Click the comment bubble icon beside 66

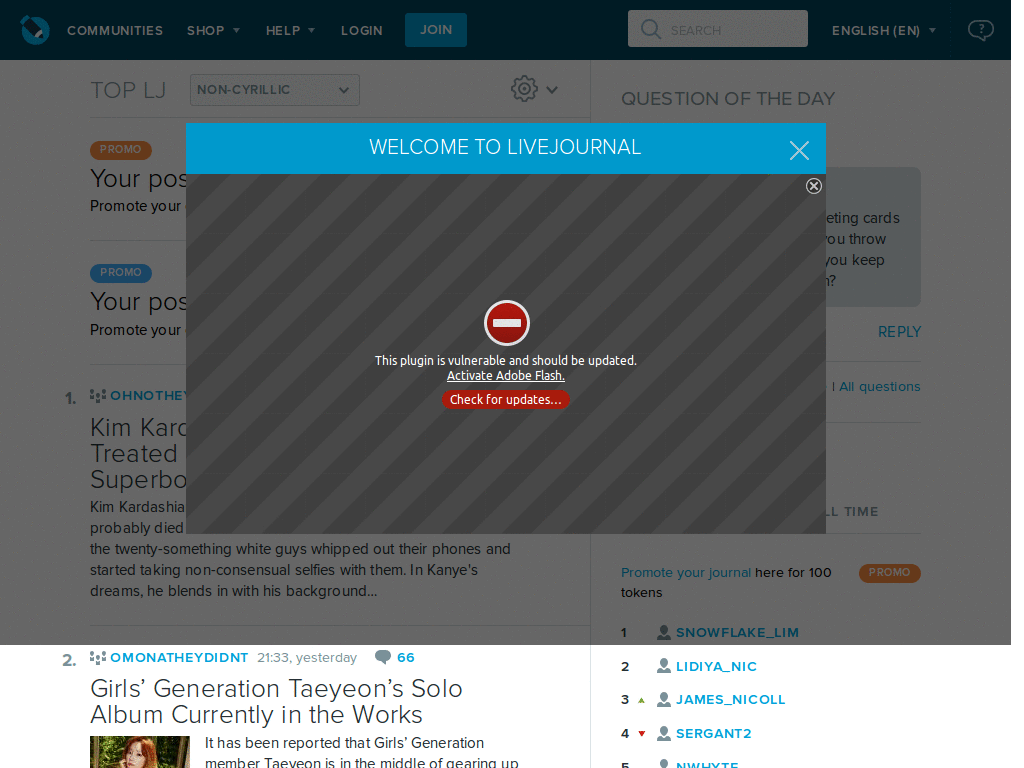[x=383, y=657]
